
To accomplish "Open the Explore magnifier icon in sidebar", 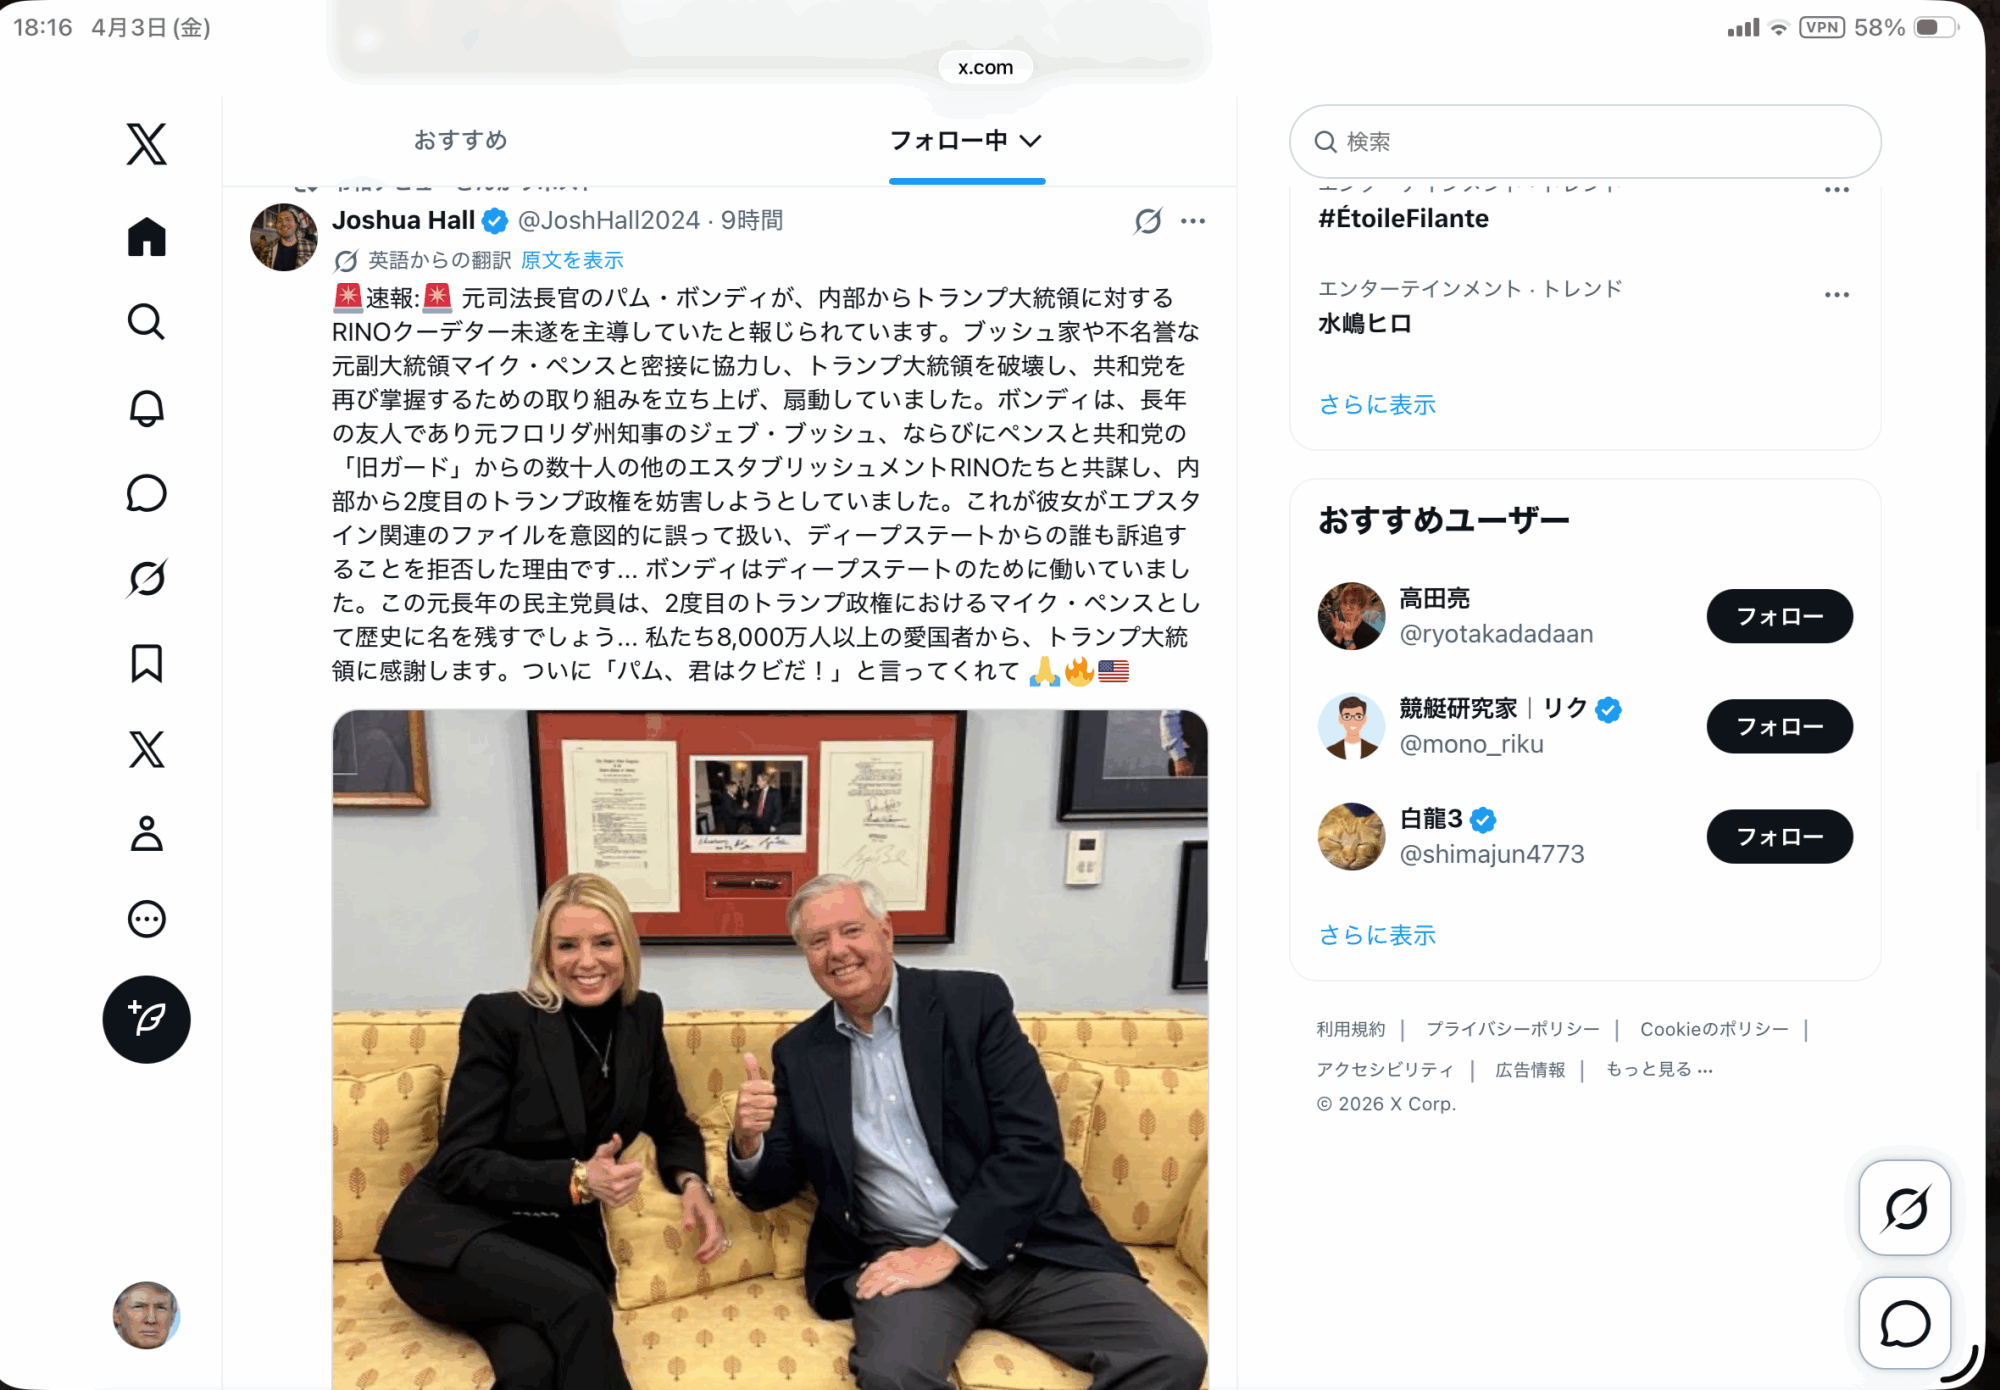I will pyautogui.click(x=146, y=322).
